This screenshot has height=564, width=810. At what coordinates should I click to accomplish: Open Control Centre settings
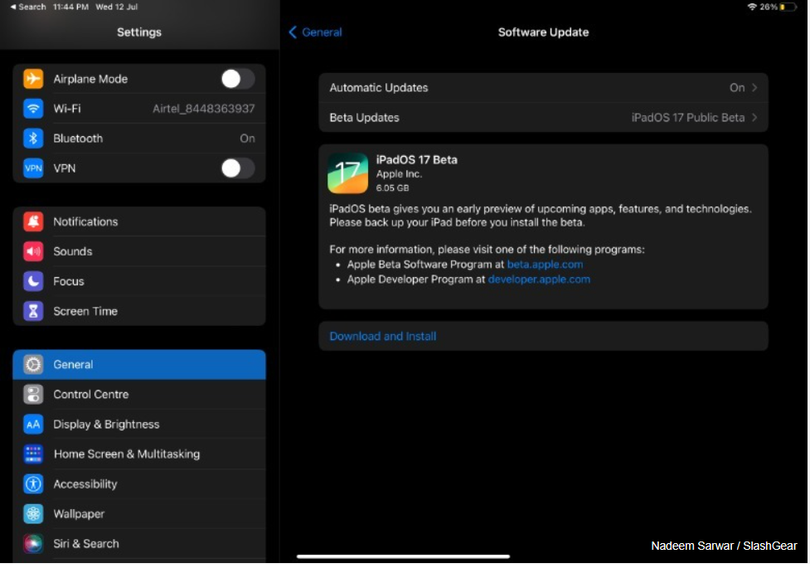139,395
